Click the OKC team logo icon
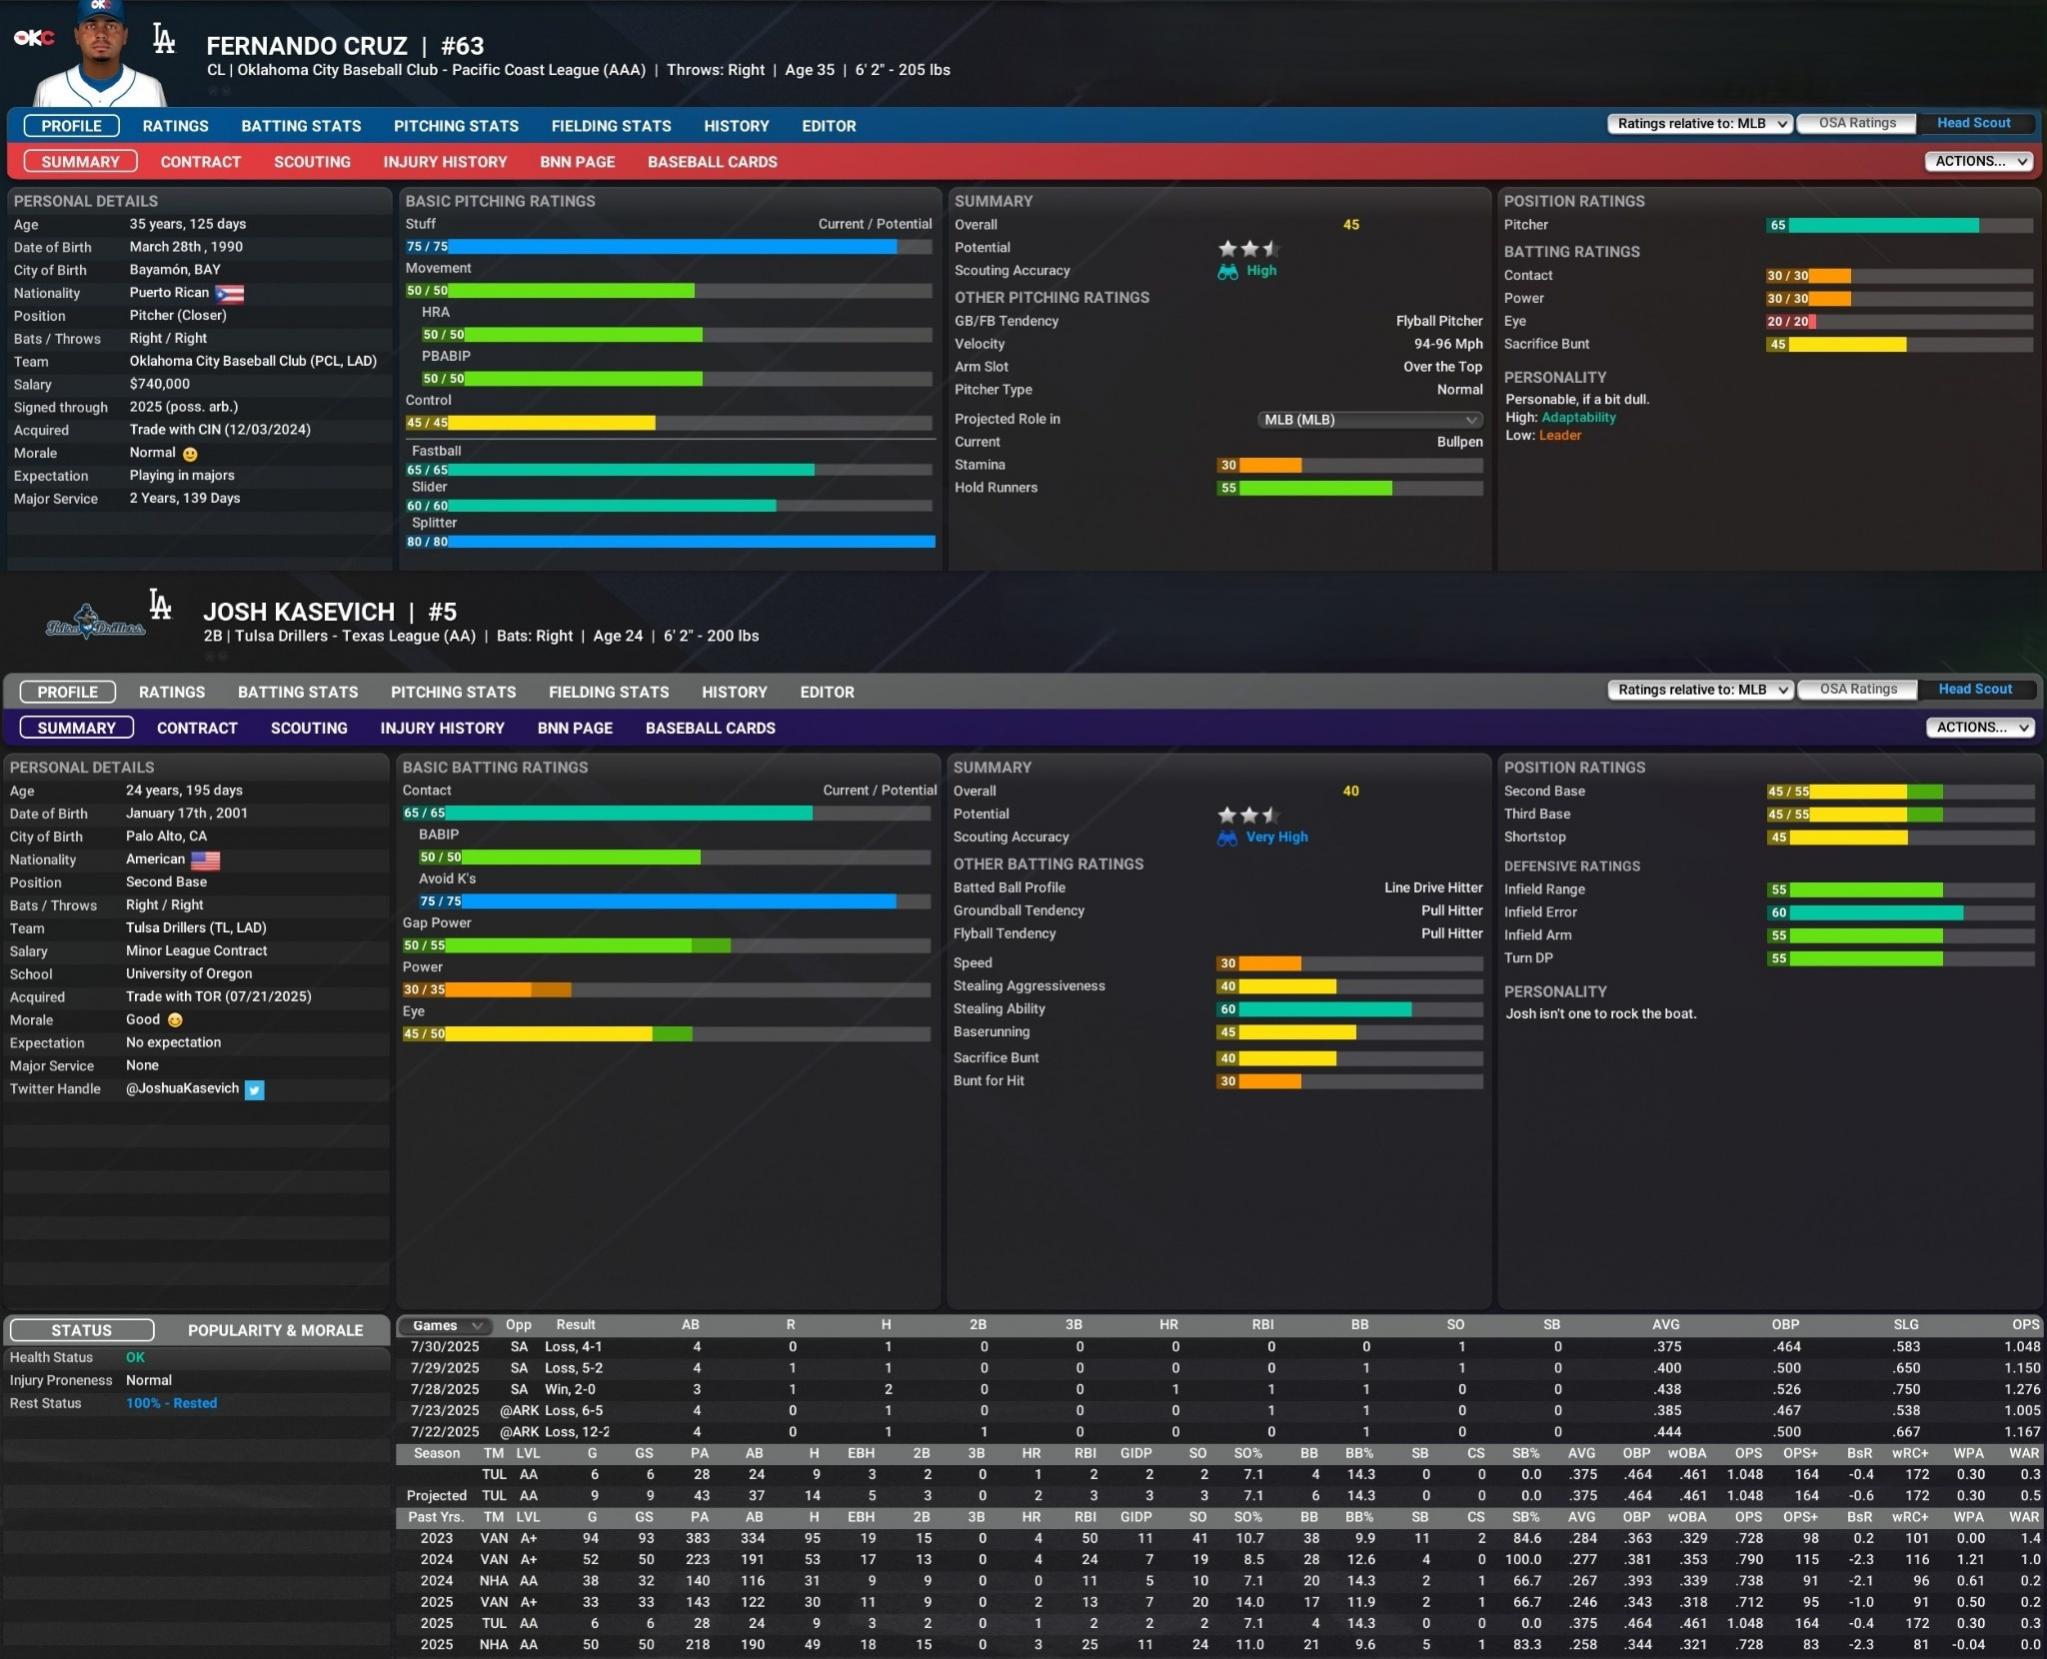The width and height of the screenshot is (2047, 1659). [x=33, y=38]
